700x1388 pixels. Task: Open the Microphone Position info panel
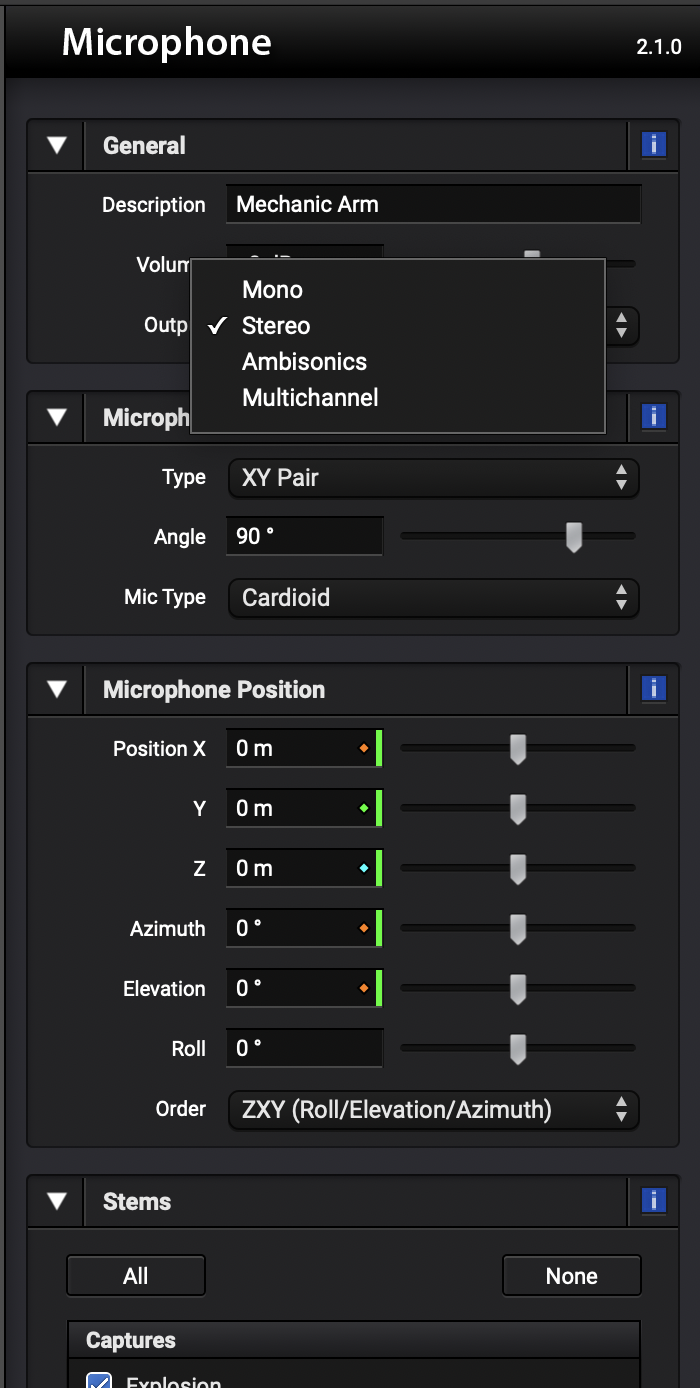[653, 689]
